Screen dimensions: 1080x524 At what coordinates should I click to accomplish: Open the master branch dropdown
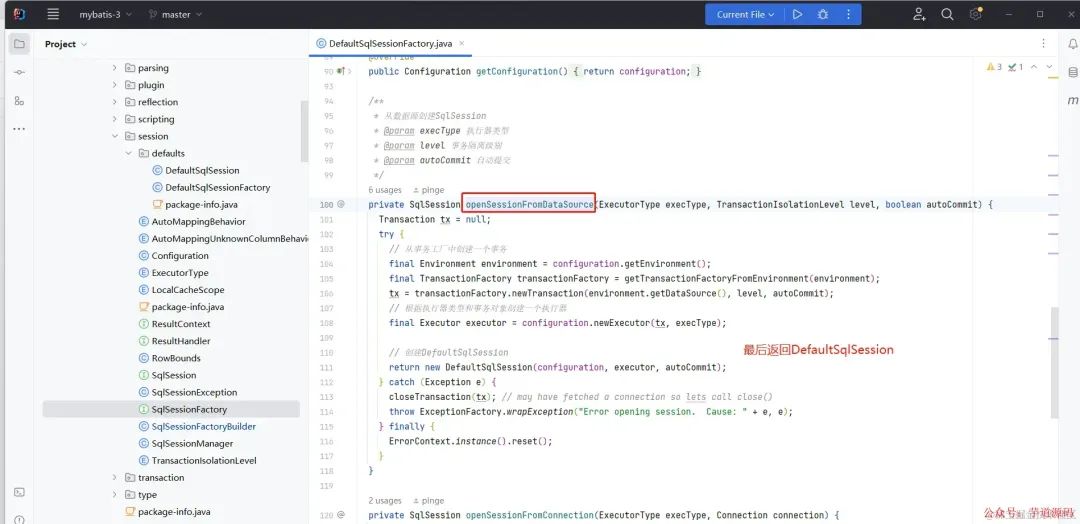pos(176,14)
